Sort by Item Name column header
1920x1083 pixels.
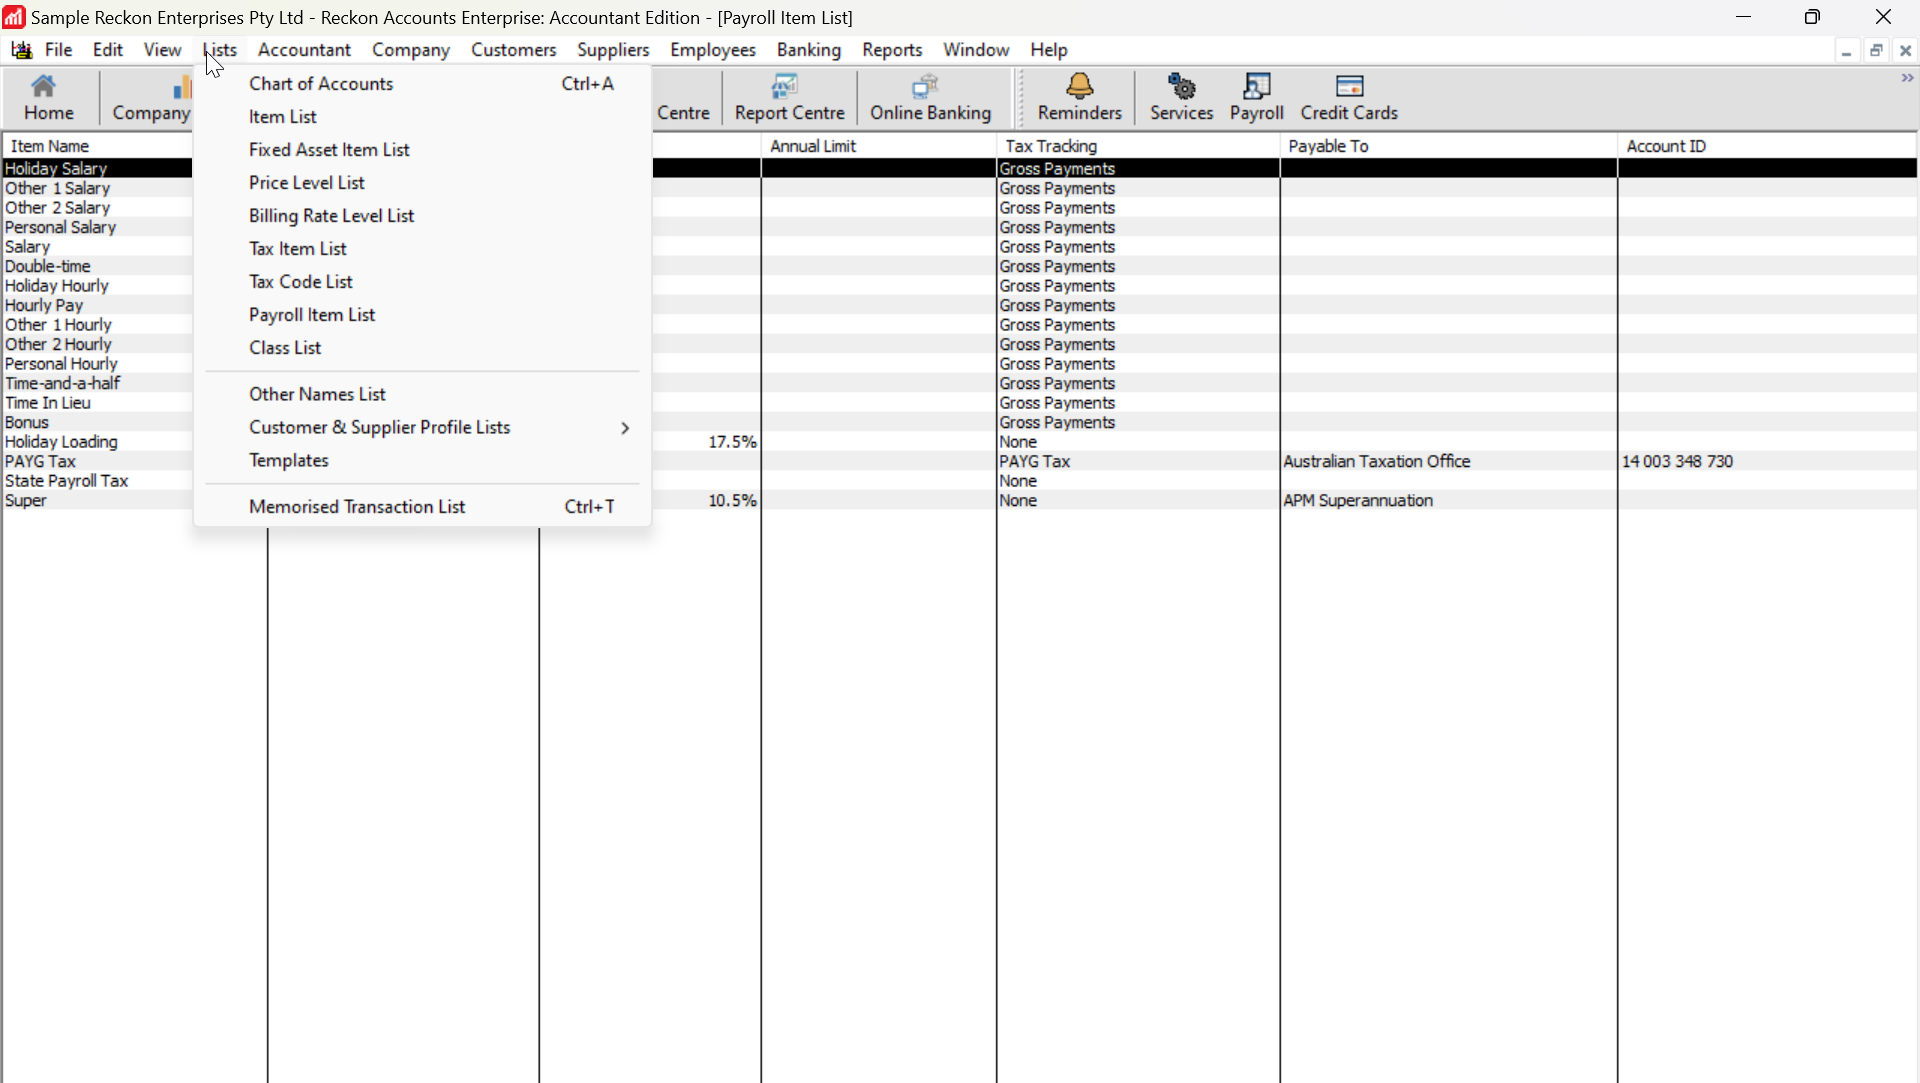[x=98, y=146]
